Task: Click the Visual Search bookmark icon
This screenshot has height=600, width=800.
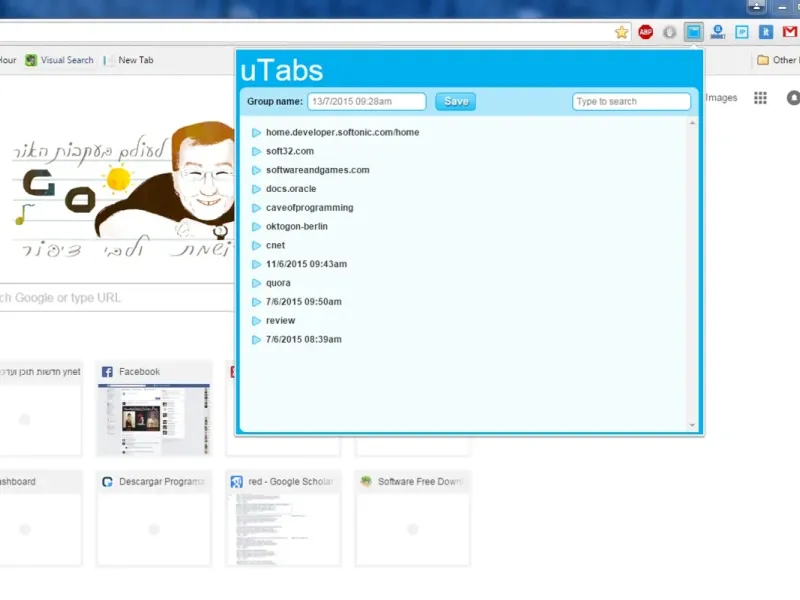Action: [31, 60]
